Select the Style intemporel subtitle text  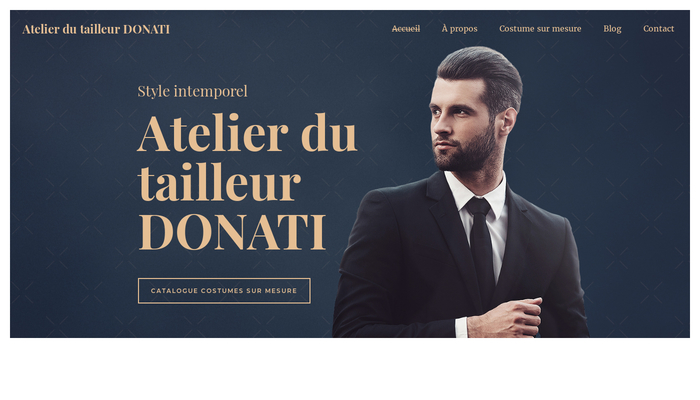point(192,91)
